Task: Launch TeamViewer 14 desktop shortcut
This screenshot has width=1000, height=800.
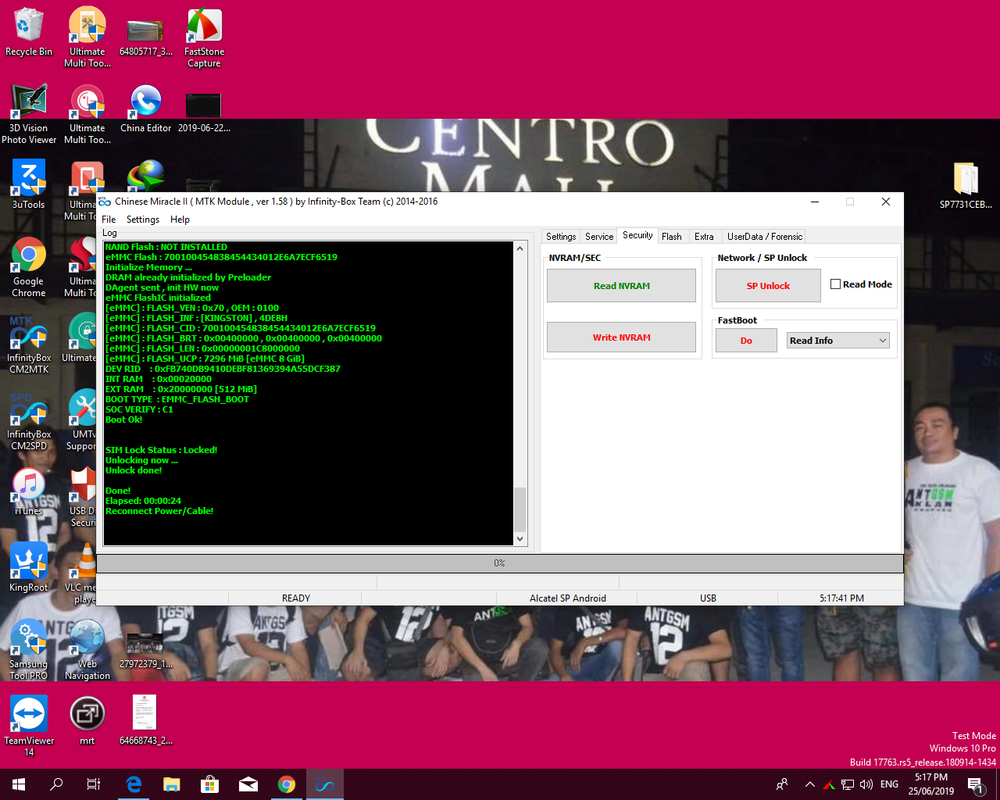Action: [29, 726]
